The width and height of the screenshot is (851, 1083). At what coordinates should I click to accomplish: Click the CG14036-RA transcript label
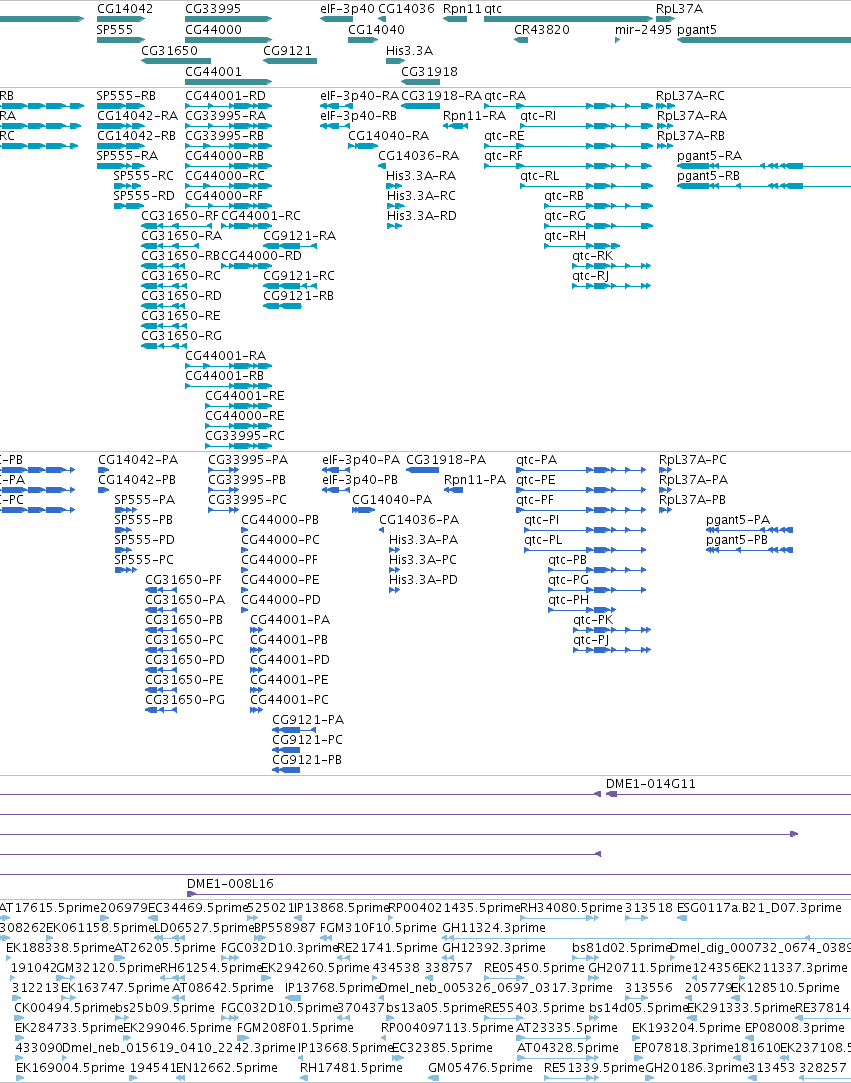click(419, 155)
